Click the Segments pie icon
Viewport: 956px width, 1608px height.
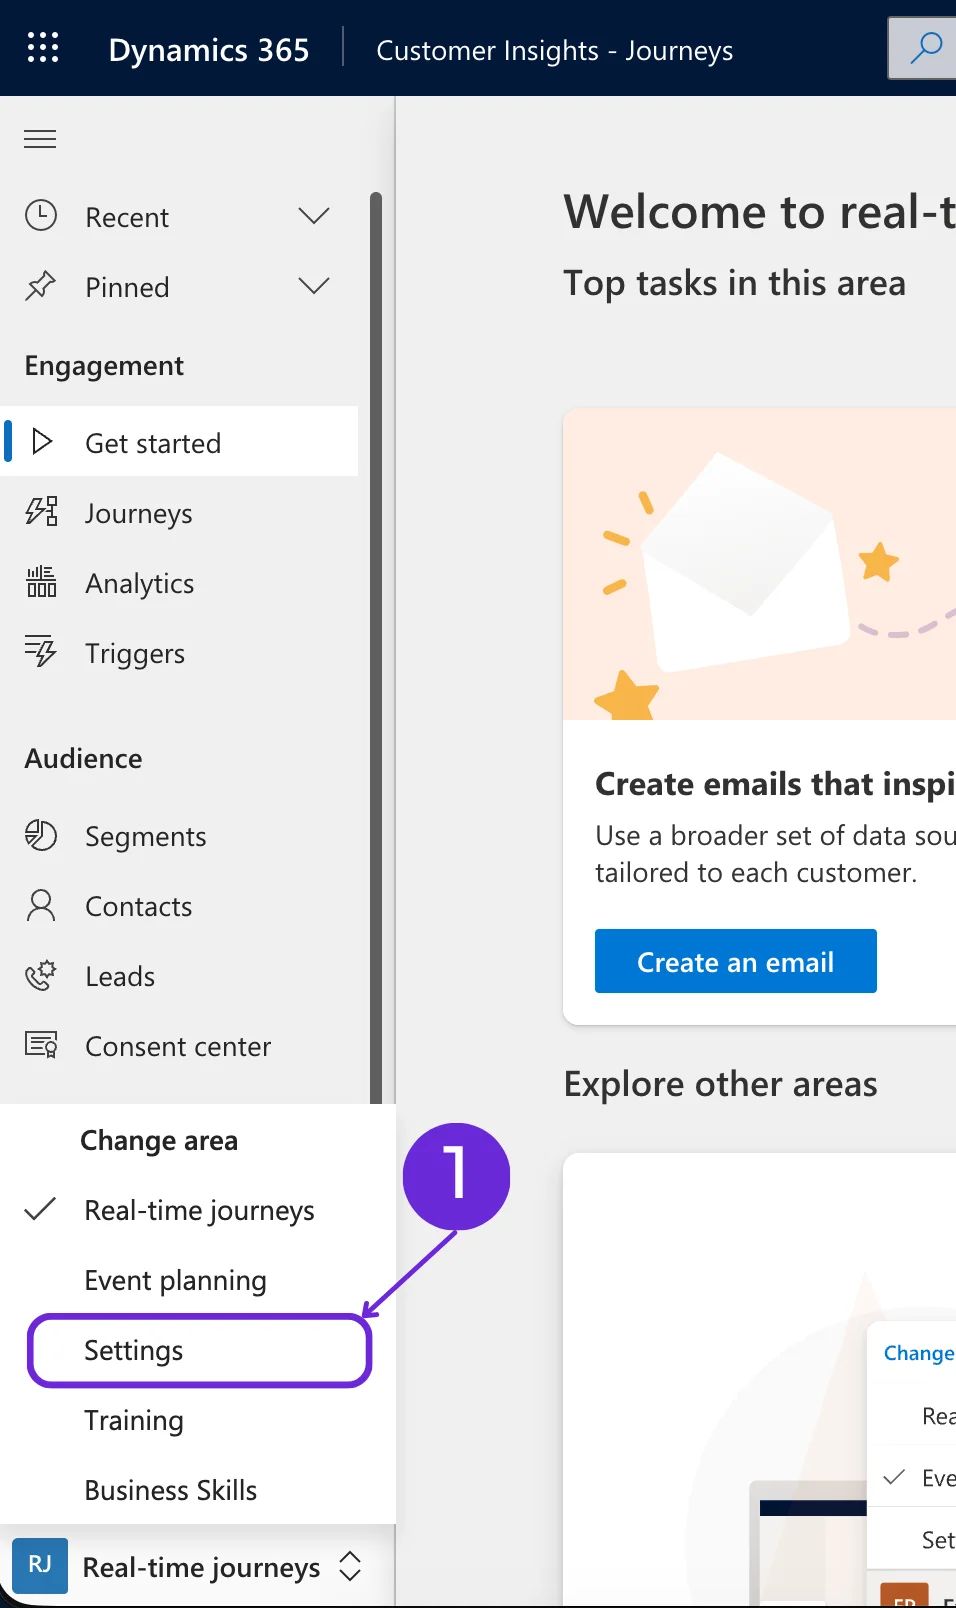41,835
